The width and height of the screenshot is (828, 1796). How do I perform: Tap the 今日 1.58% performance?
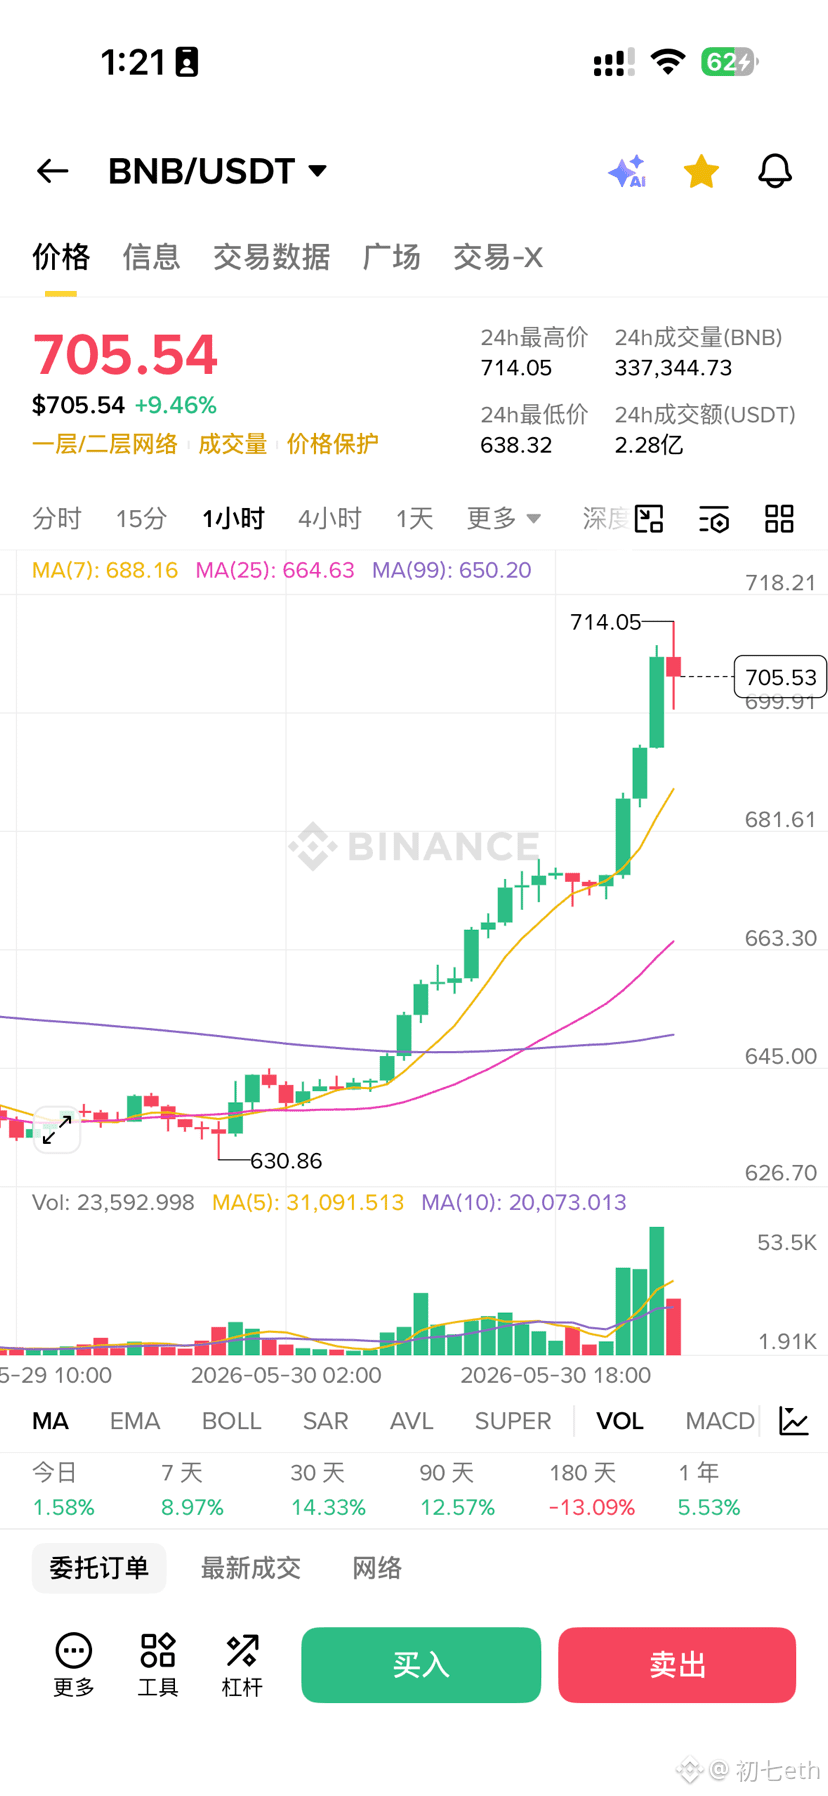tap(63, 1490)
